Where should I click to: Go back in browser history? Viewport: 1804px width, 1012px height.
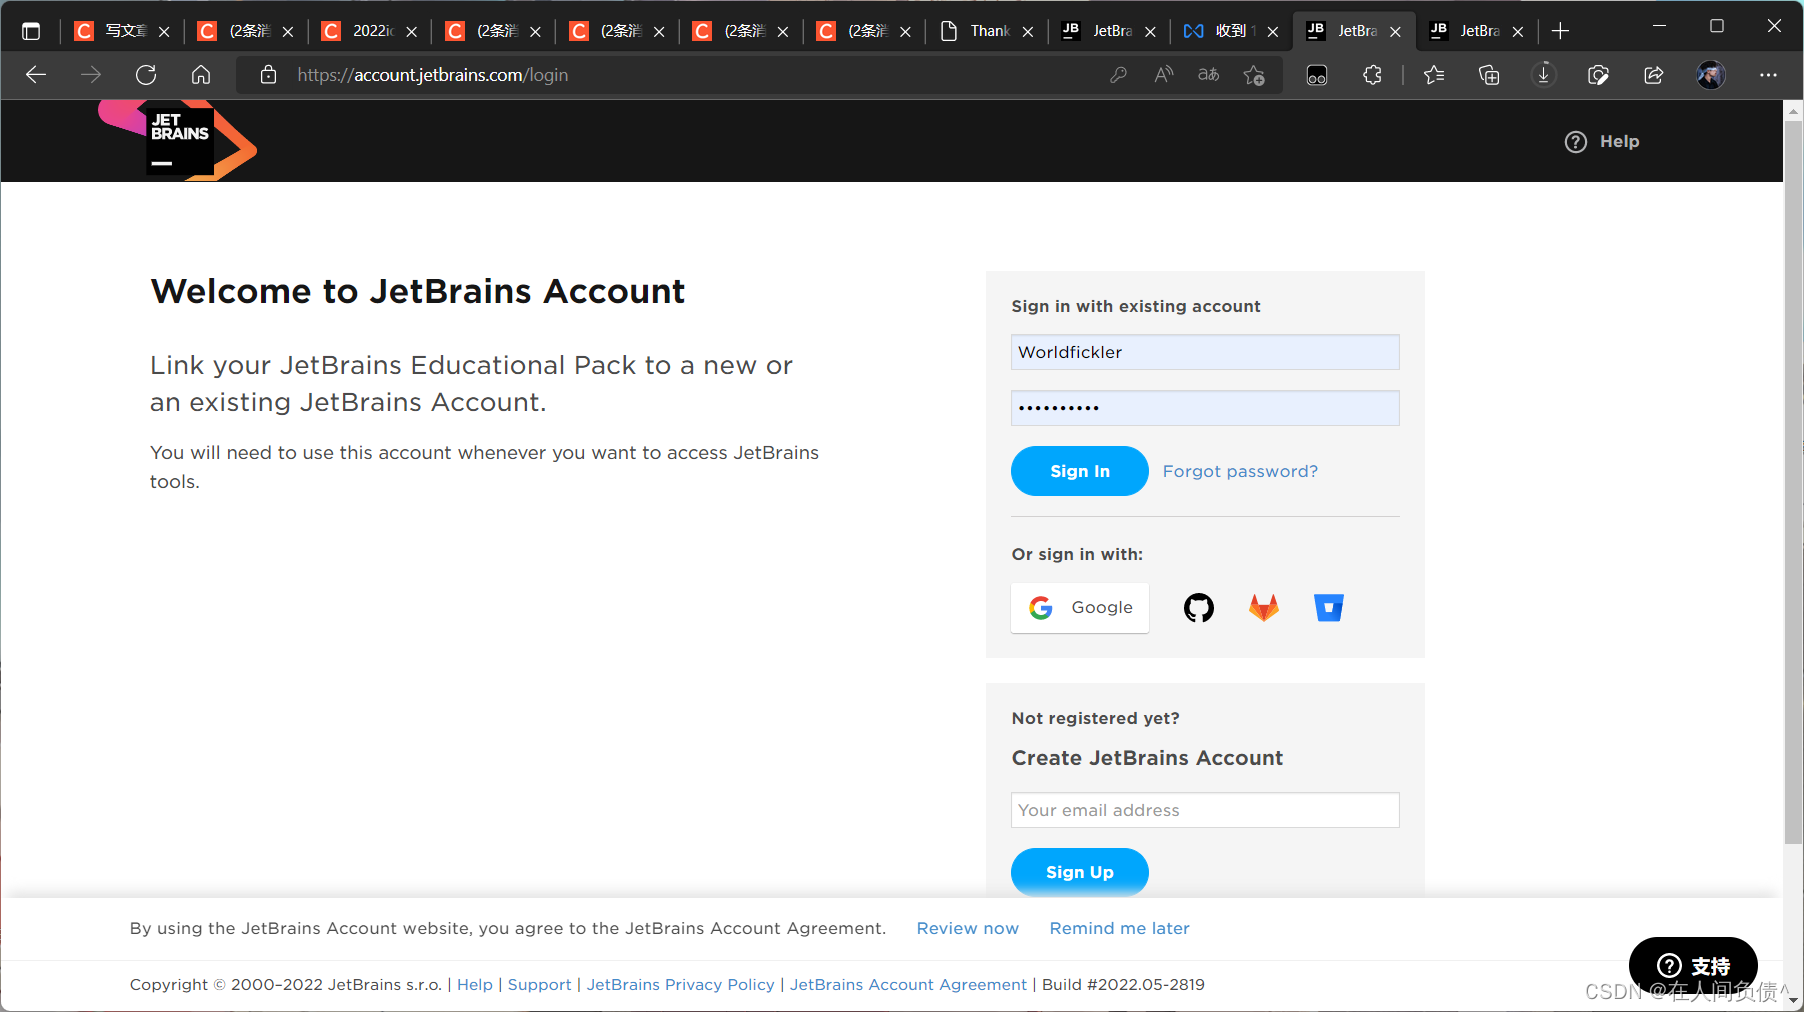click(x=36, y=75)
